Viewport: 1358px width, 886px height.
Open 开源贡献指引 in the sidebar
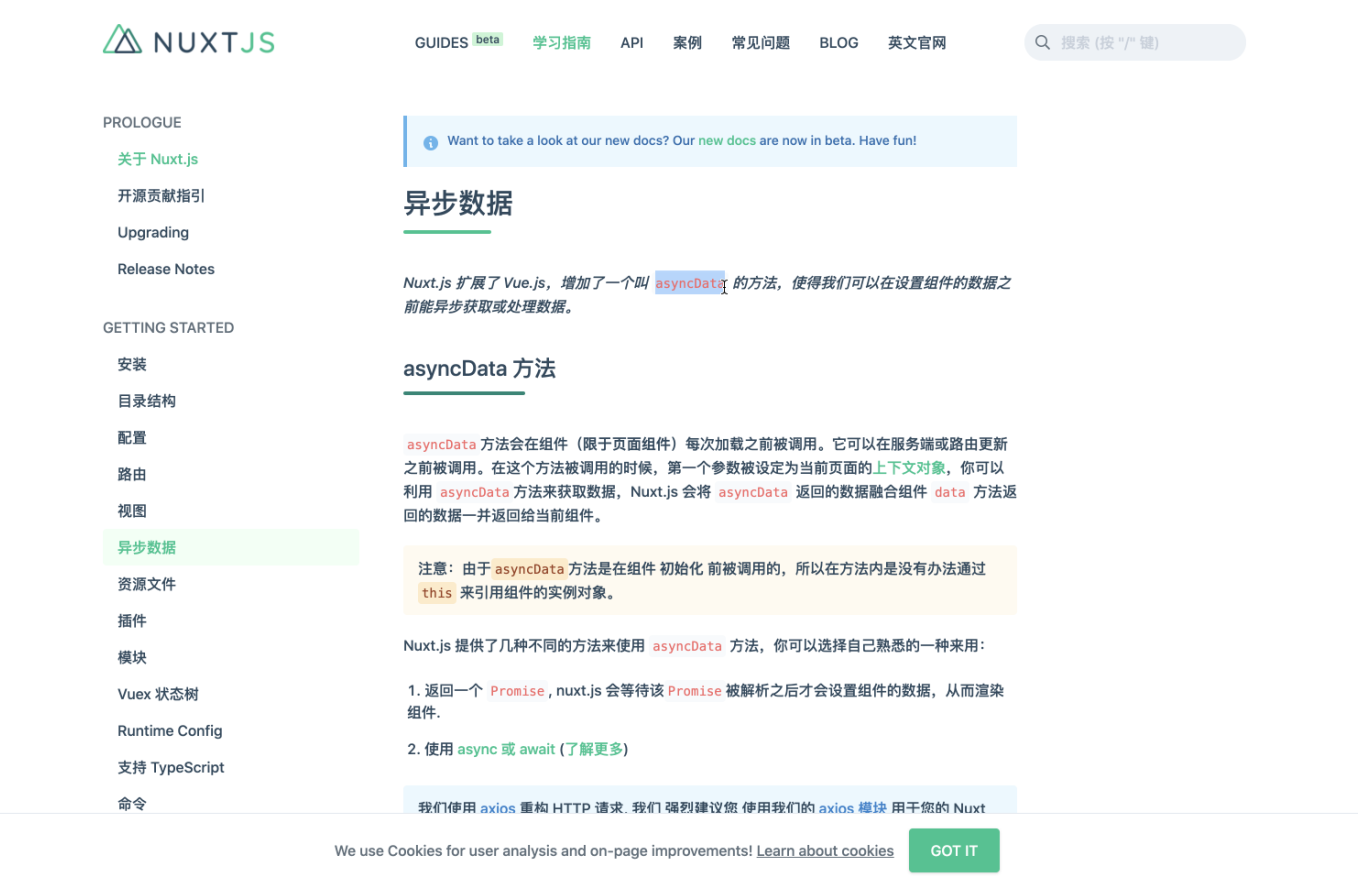[x=161, y=196]
